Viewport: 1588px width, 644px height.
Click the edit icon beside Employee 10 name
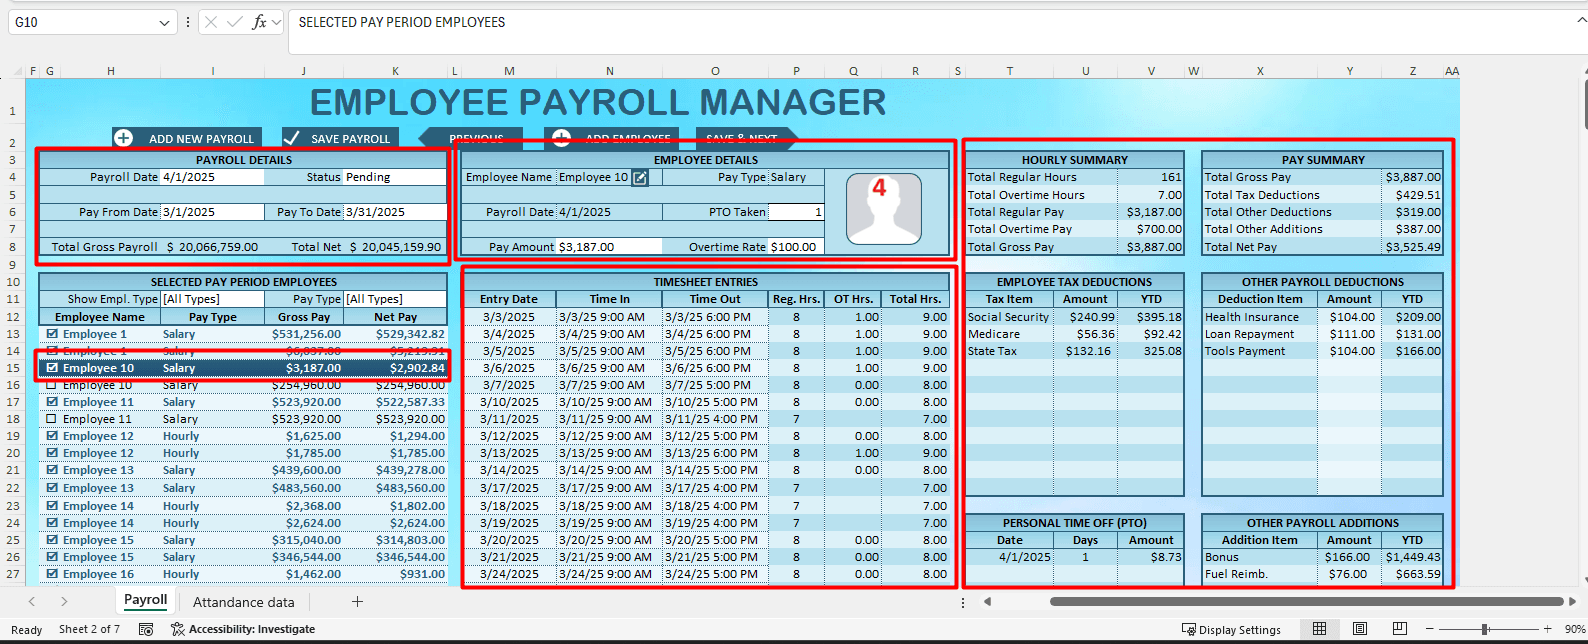(640, 177)
